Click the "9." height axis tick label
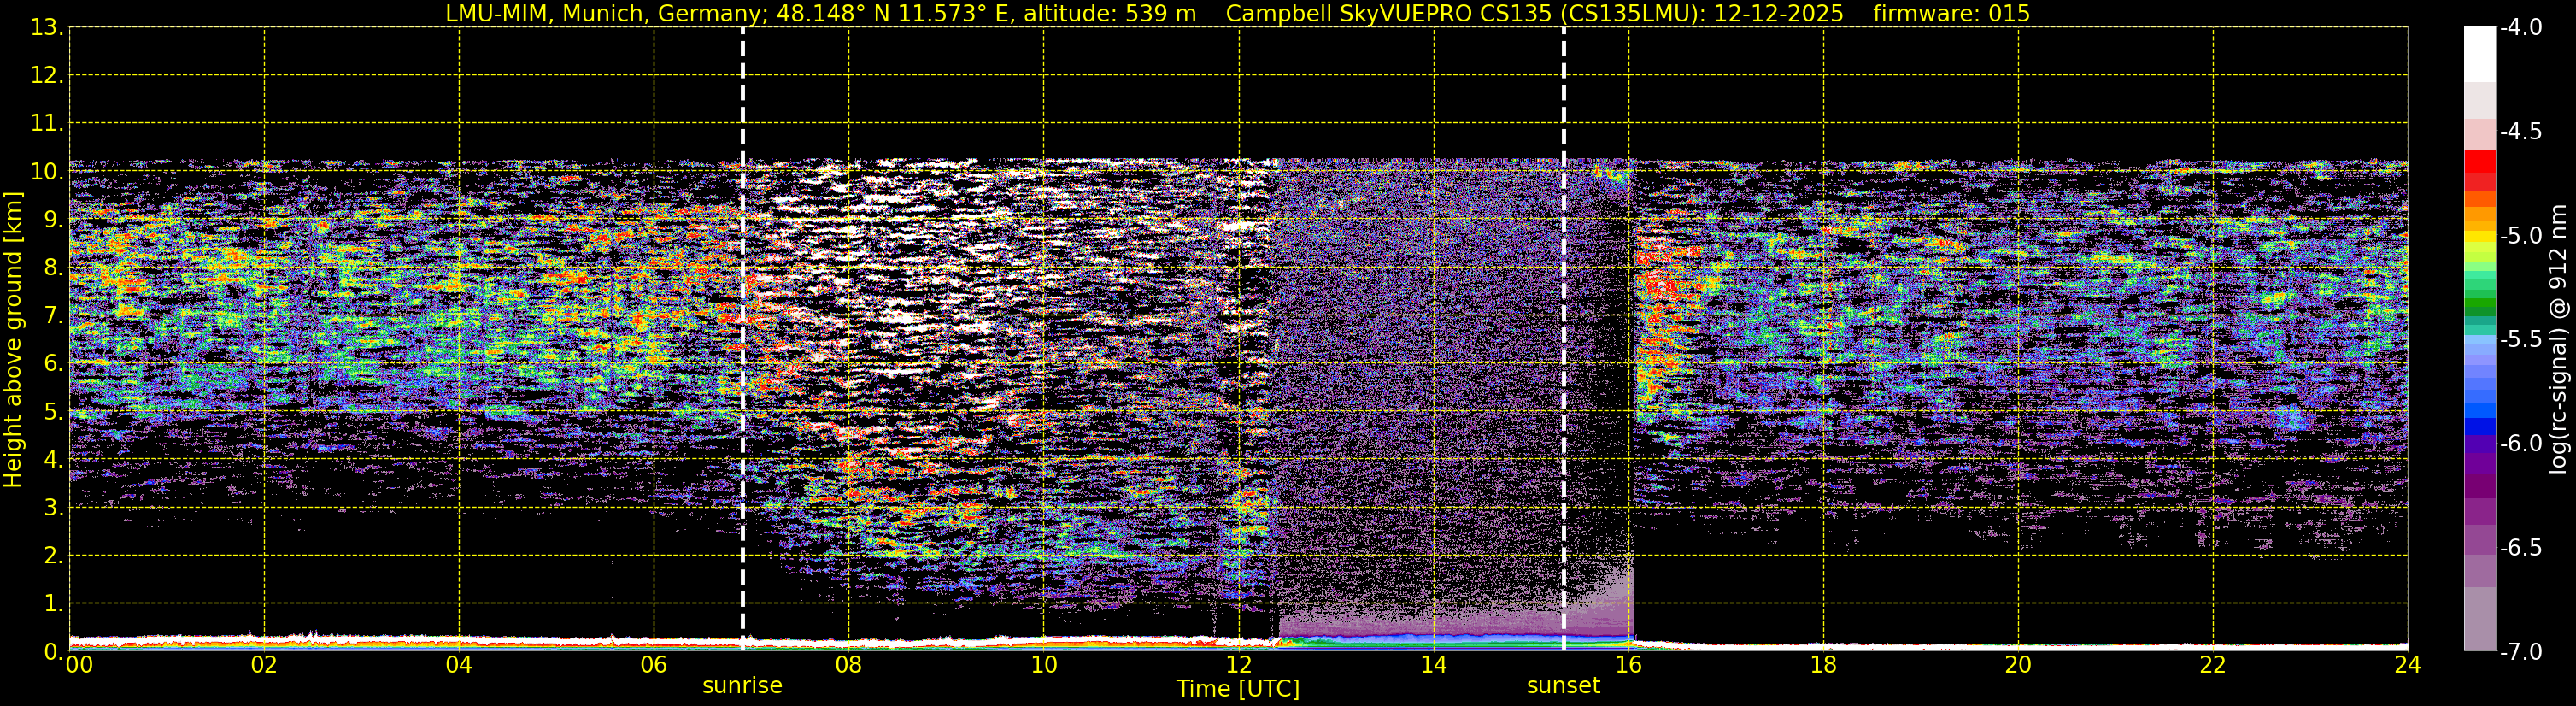Viewport: 2576px width, 706px height. pyautogui.click(x=54, y=220)
